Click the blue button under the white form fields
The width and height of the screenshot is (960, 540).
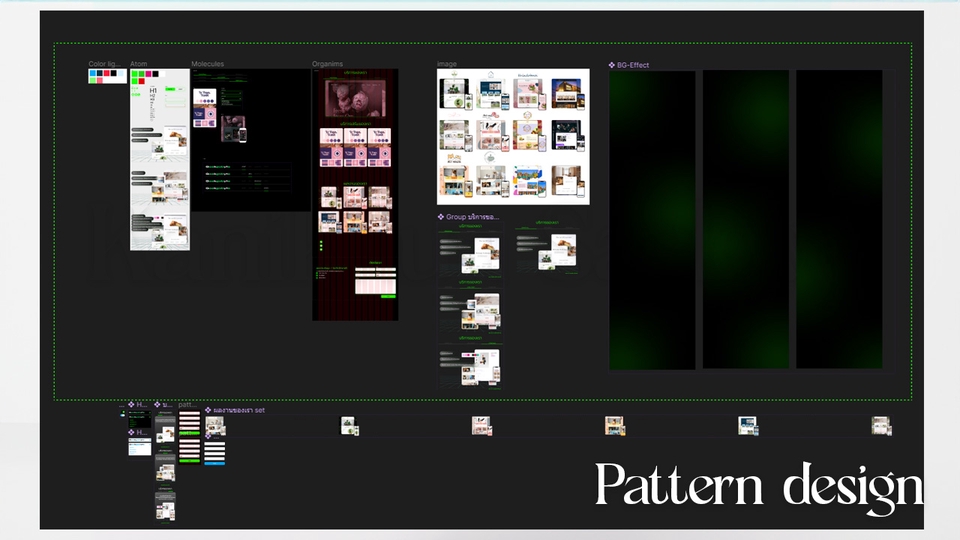pyautogui.click(x=214, y=463)
